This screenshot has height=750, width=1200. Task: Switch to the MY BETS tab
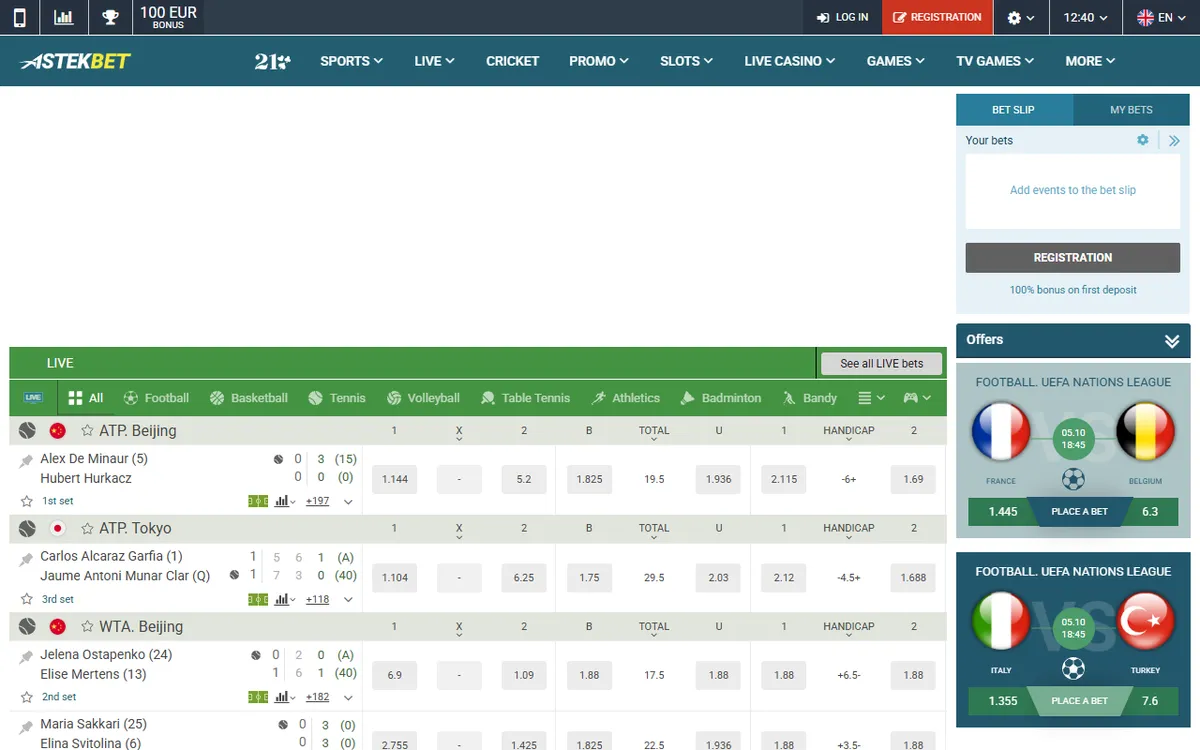[x=1131, y=110]
